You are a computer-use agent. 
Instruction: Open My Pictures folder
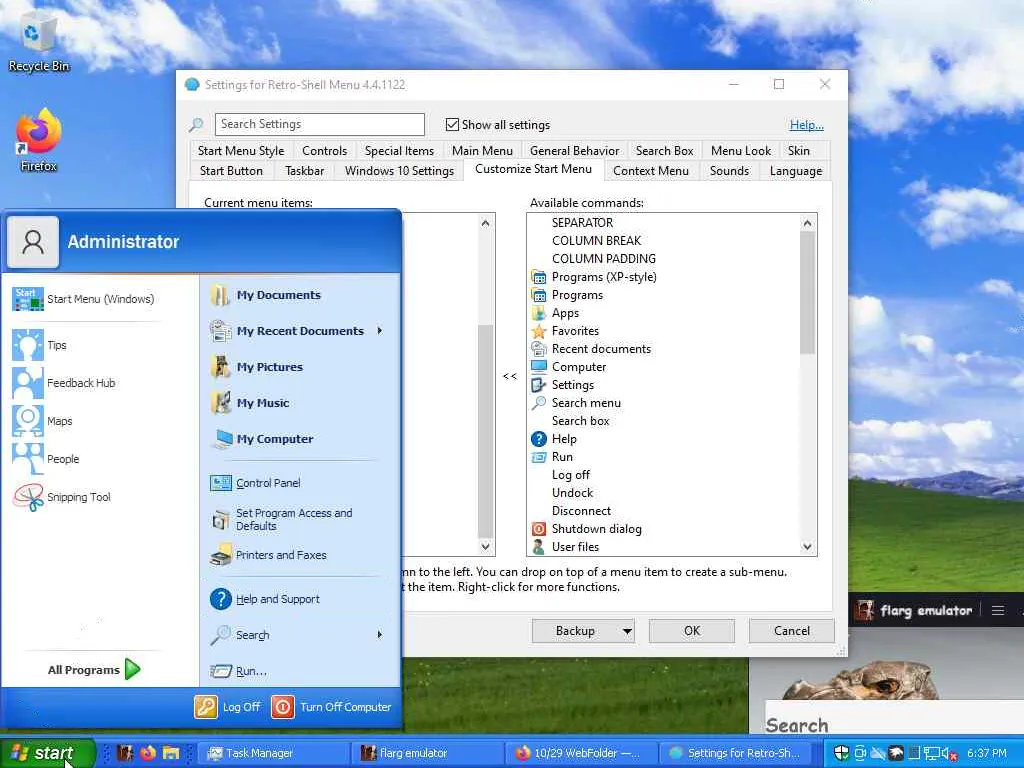click(257, 367)
